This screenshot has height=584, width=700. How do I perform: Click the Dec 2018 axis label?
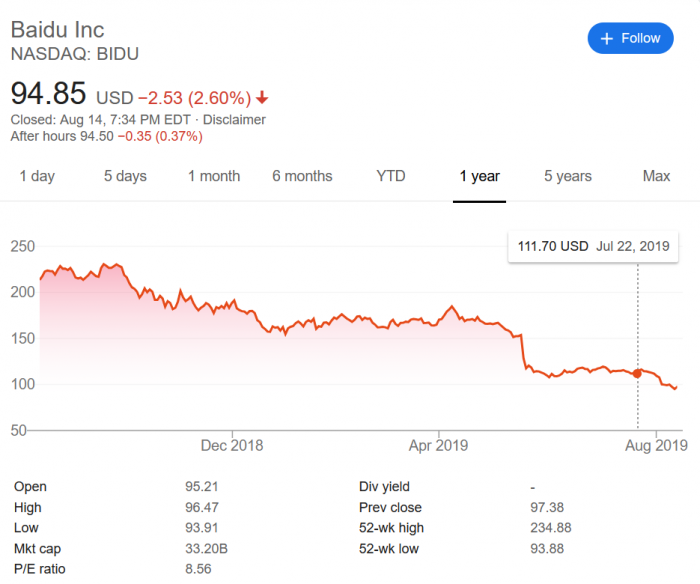tap(232, 445)
